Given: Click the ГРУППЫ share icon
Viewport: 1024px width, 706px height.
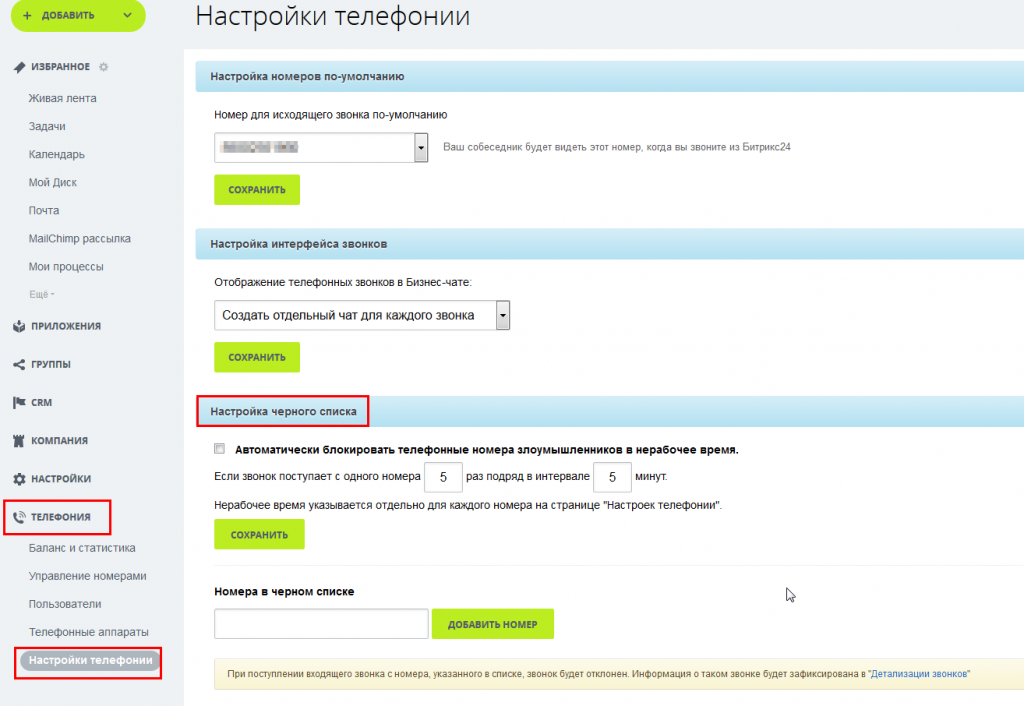Looking at the screenshot, I should click(x=19, y=364).
